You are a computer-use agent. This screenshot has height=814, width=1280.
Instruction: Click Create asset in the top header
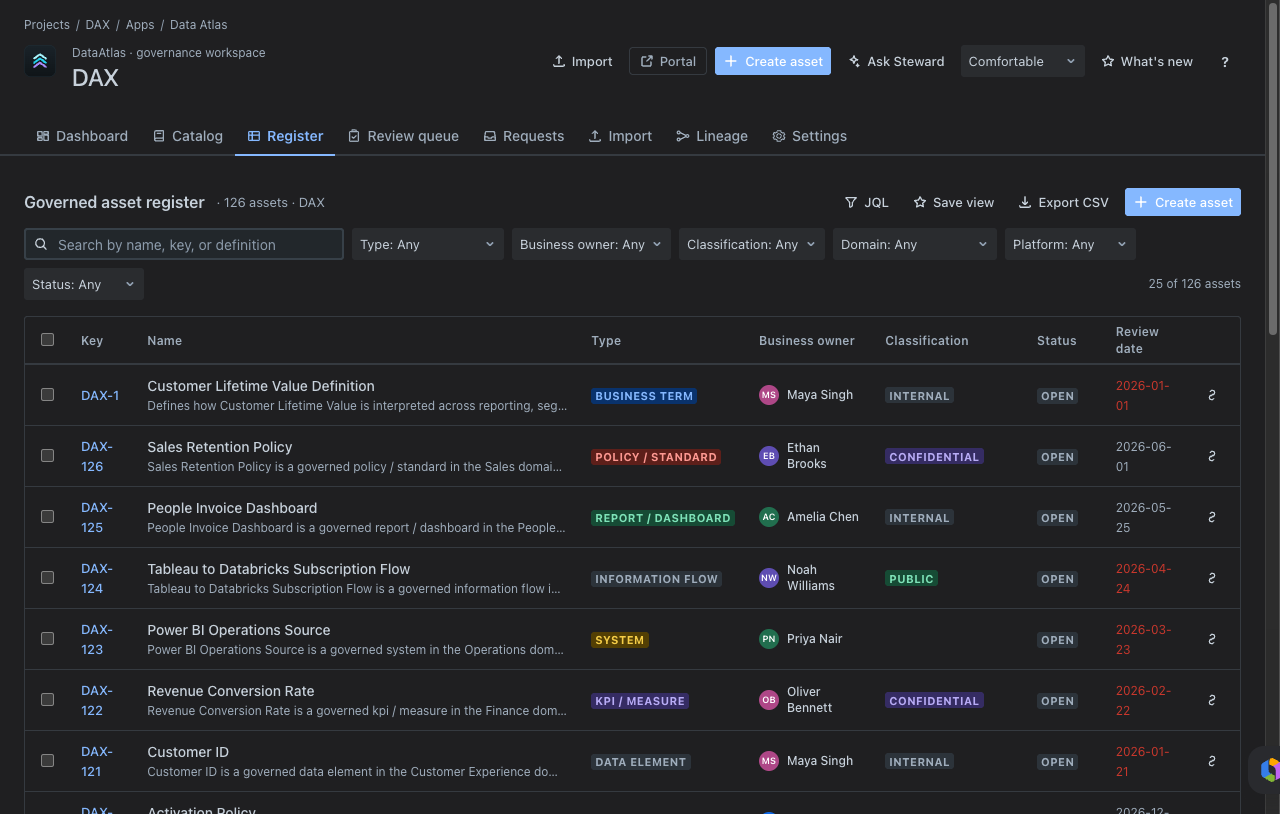(773, 61)
